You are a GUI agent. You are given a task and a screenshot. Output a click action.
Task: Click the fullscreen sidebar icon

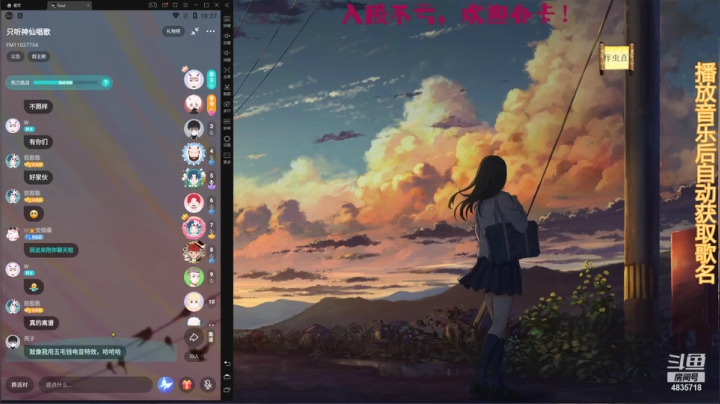(227, 72)
